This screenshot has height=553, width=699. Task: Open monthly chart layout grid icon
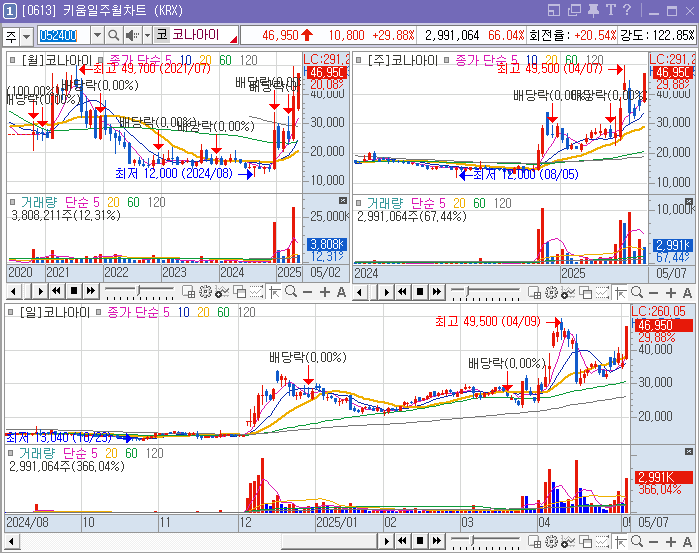tap(188, 292)
